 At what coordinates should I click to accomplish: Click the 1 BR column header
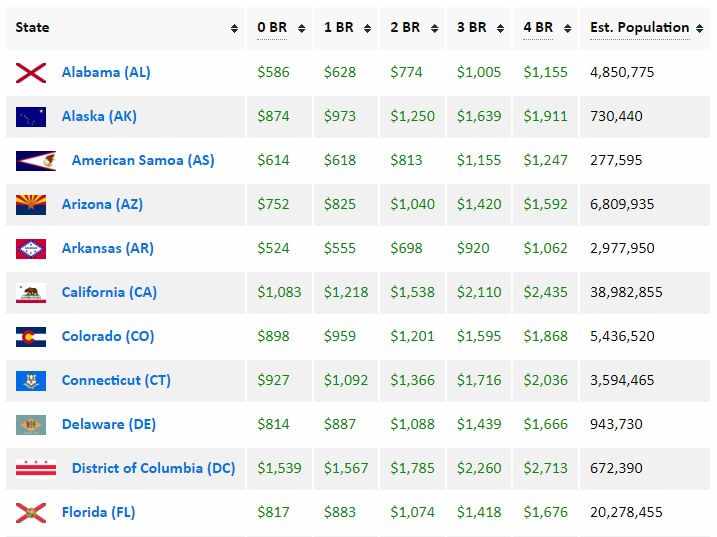(339, 27)
